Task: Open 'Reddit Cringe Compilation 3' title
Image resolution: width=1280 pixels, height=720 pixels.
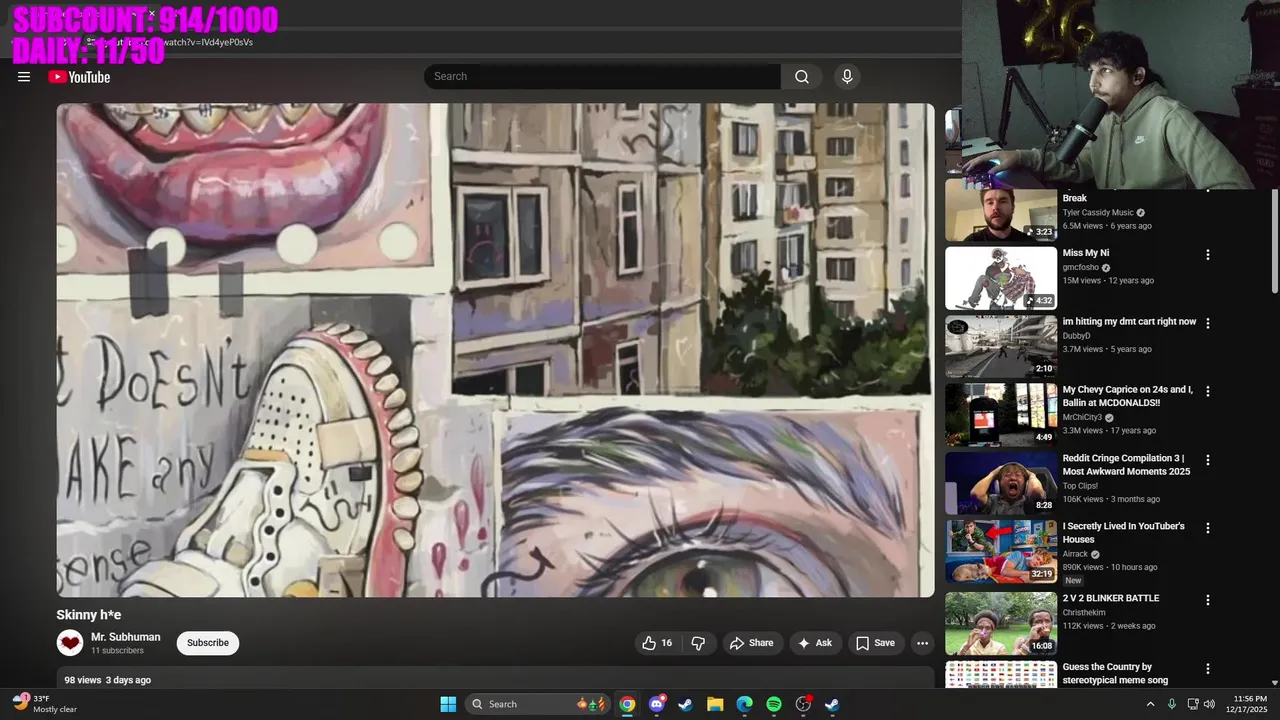Action: [1126, 465]
